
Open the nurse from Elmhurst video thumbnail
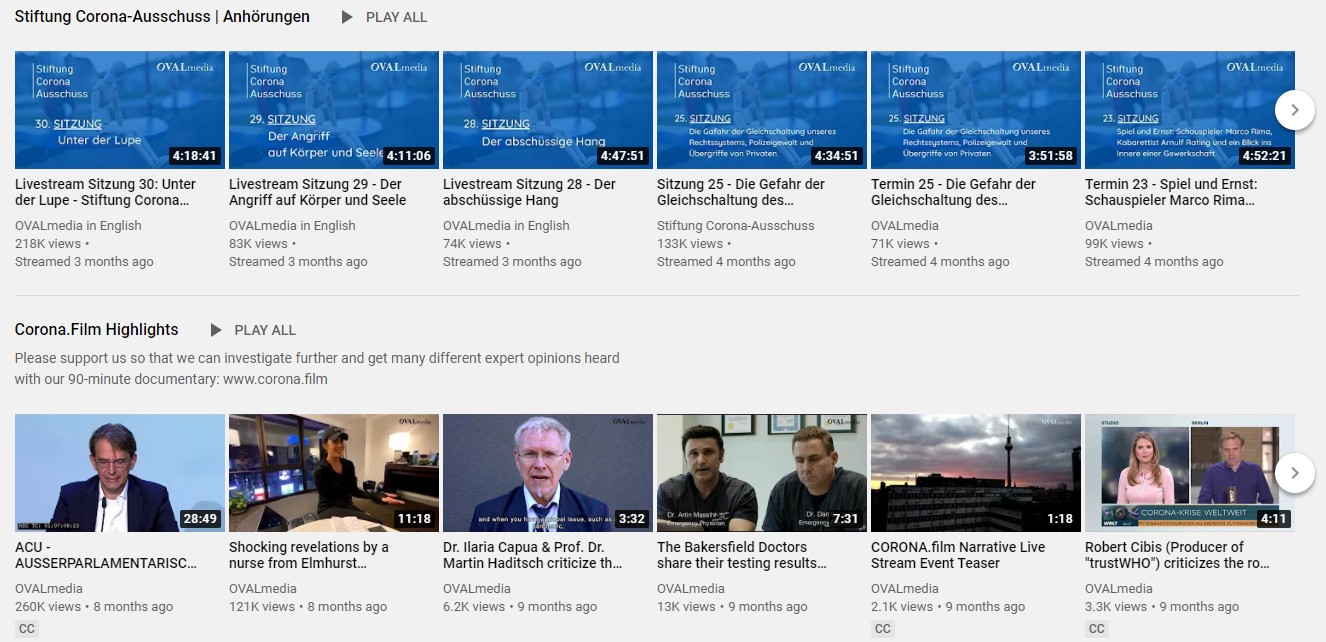[333, 473]
